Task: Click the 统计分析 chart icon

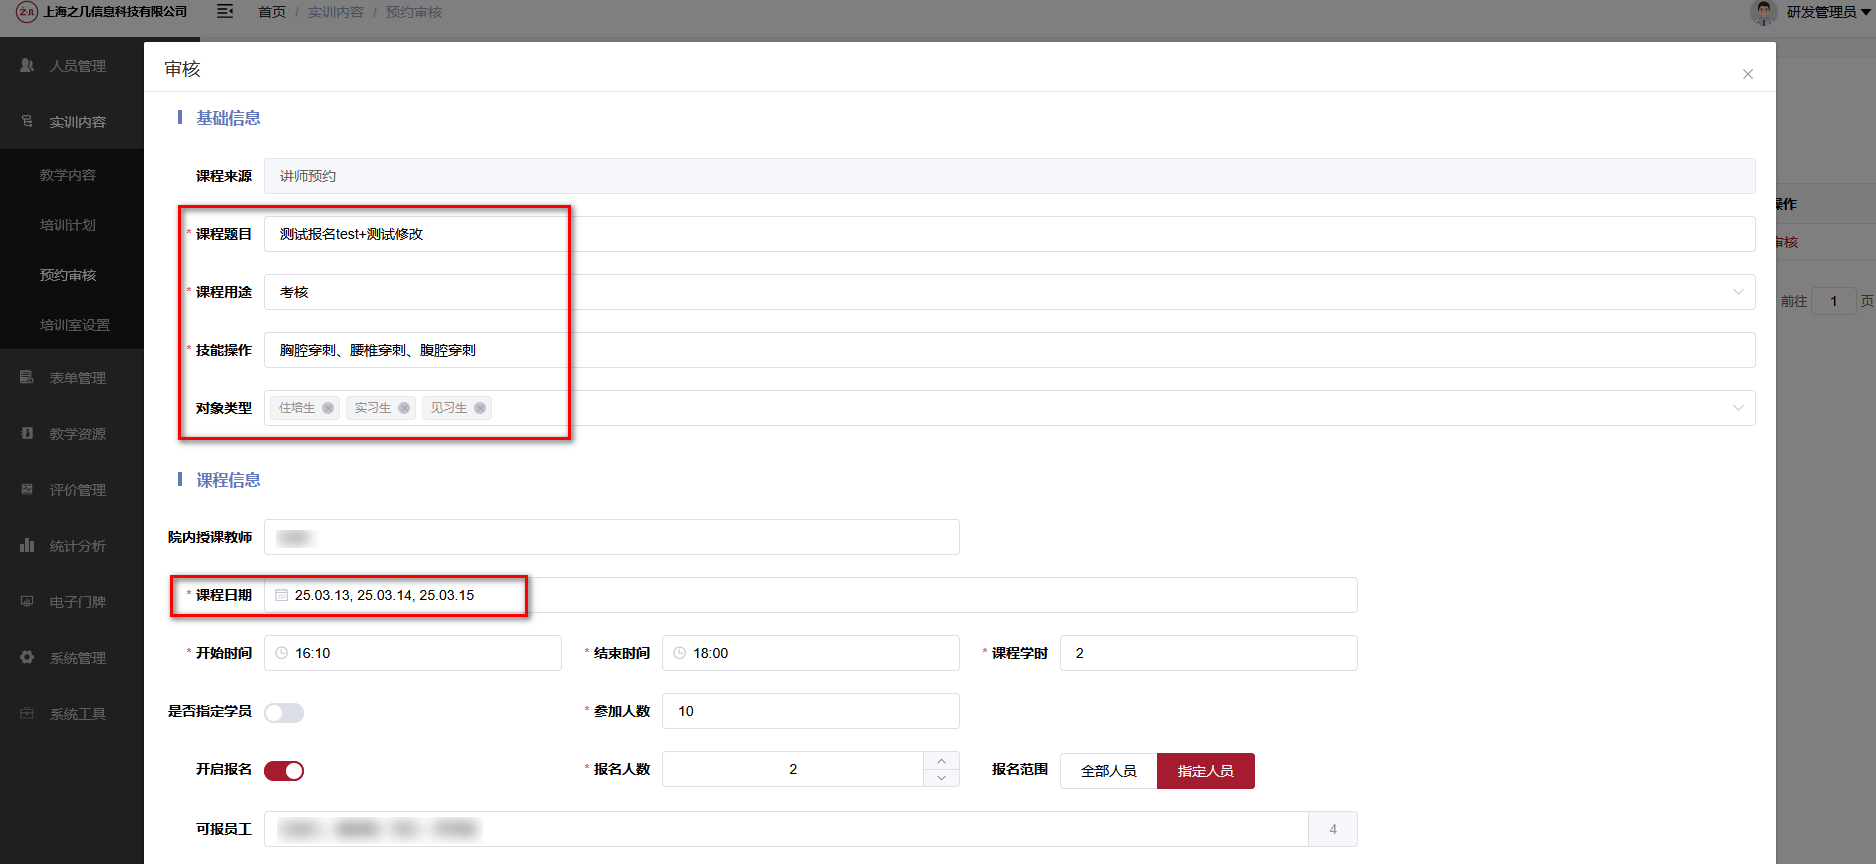Action: tap(27, 545)
